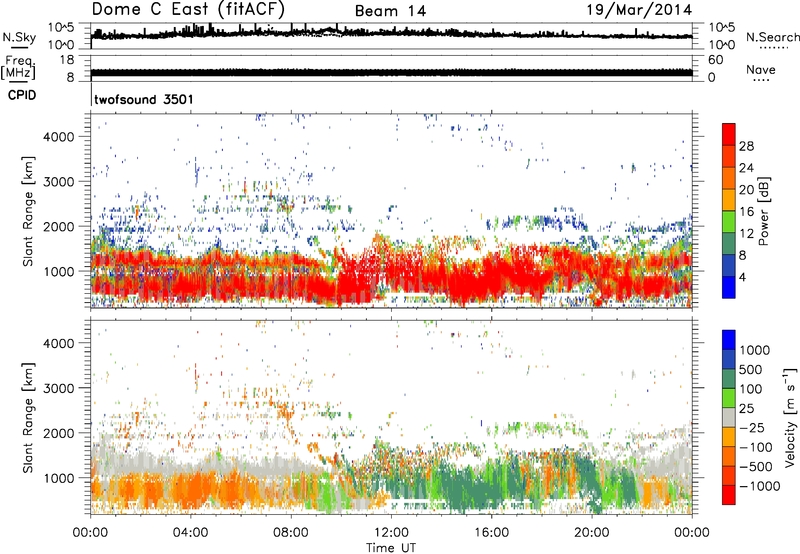
Task: Click the '28' tick on power colorbar
Action: (x=746, y=146)
